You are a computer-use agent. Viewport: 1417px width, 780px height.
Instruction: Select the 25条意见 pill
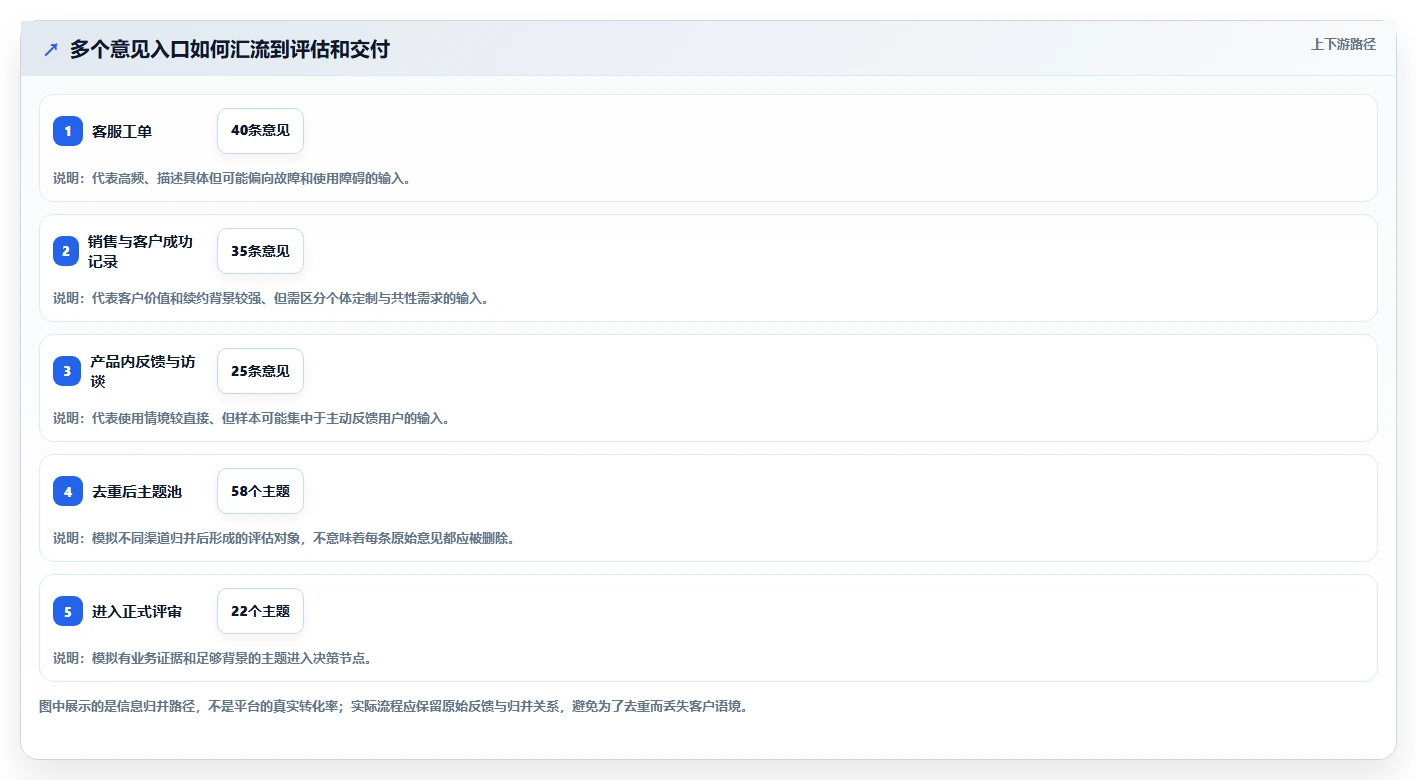[x=260, y=371]
